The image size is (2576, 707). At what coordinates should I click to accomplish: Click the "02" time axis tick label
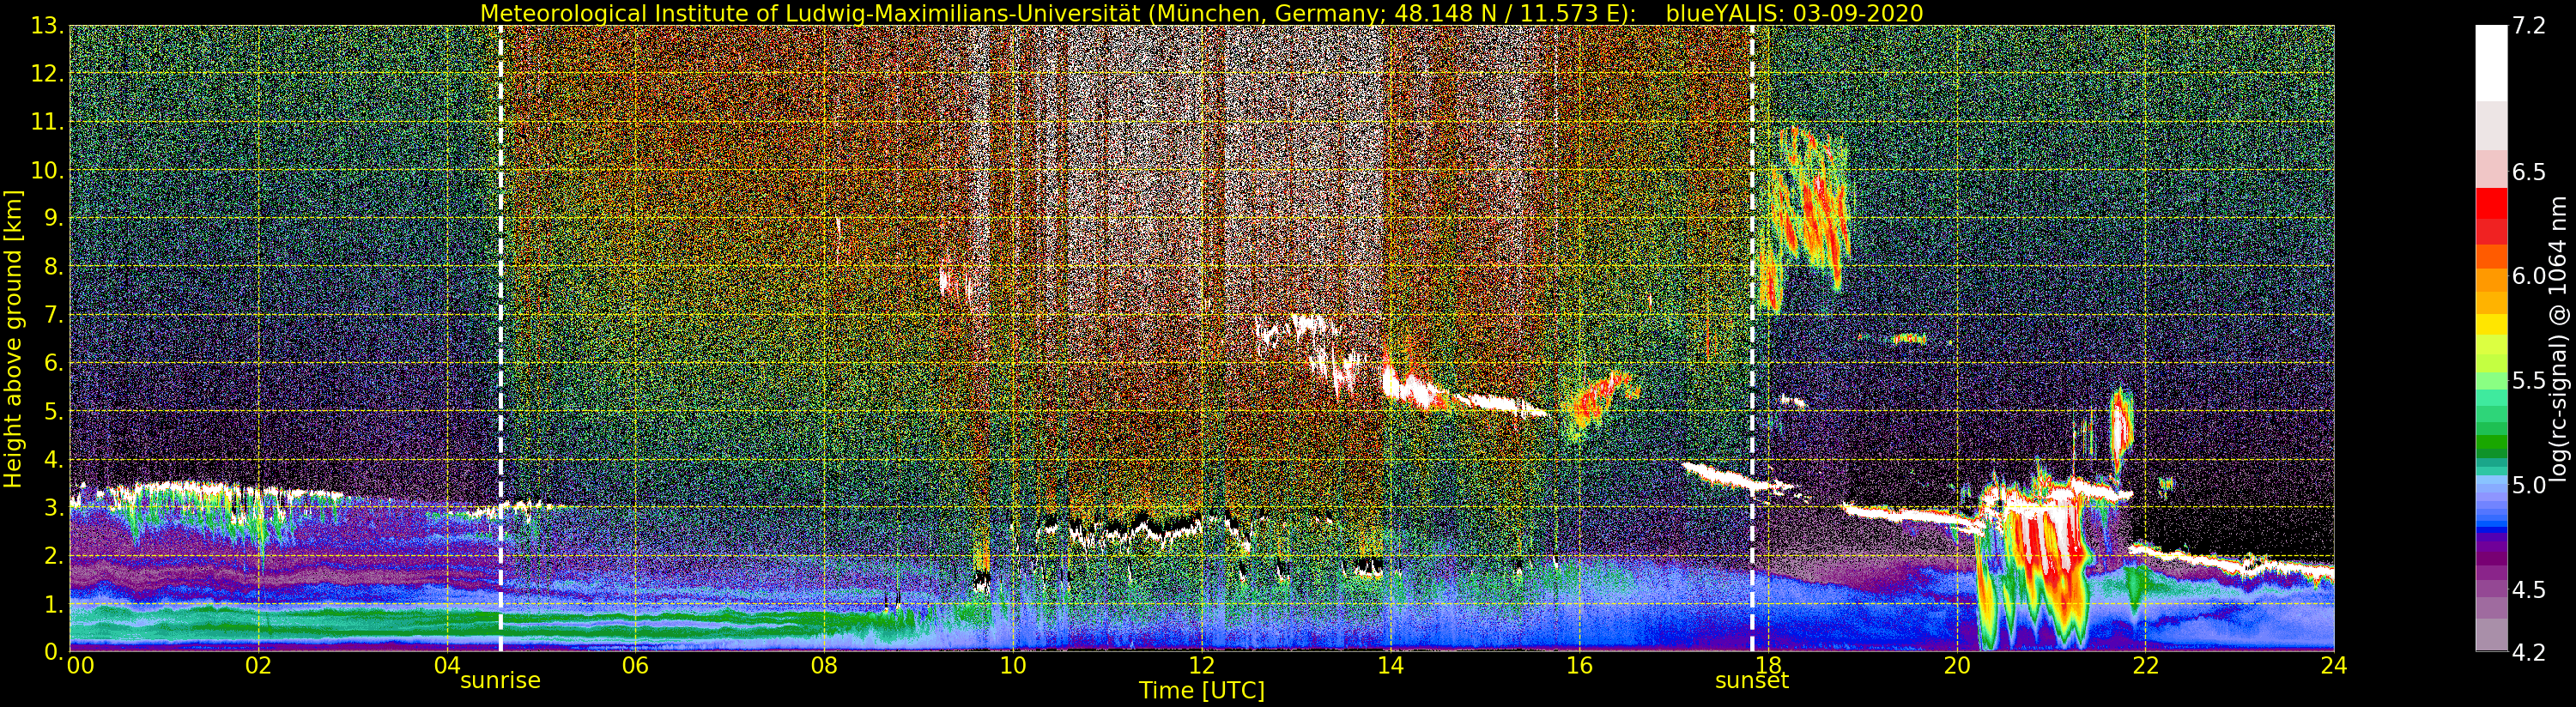click(258, 666)
